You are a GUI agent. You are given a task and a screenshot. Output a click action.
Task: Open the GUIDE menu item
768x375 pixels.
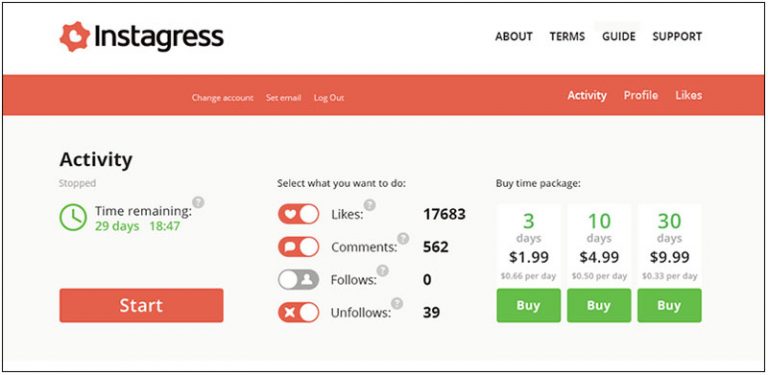619,36
